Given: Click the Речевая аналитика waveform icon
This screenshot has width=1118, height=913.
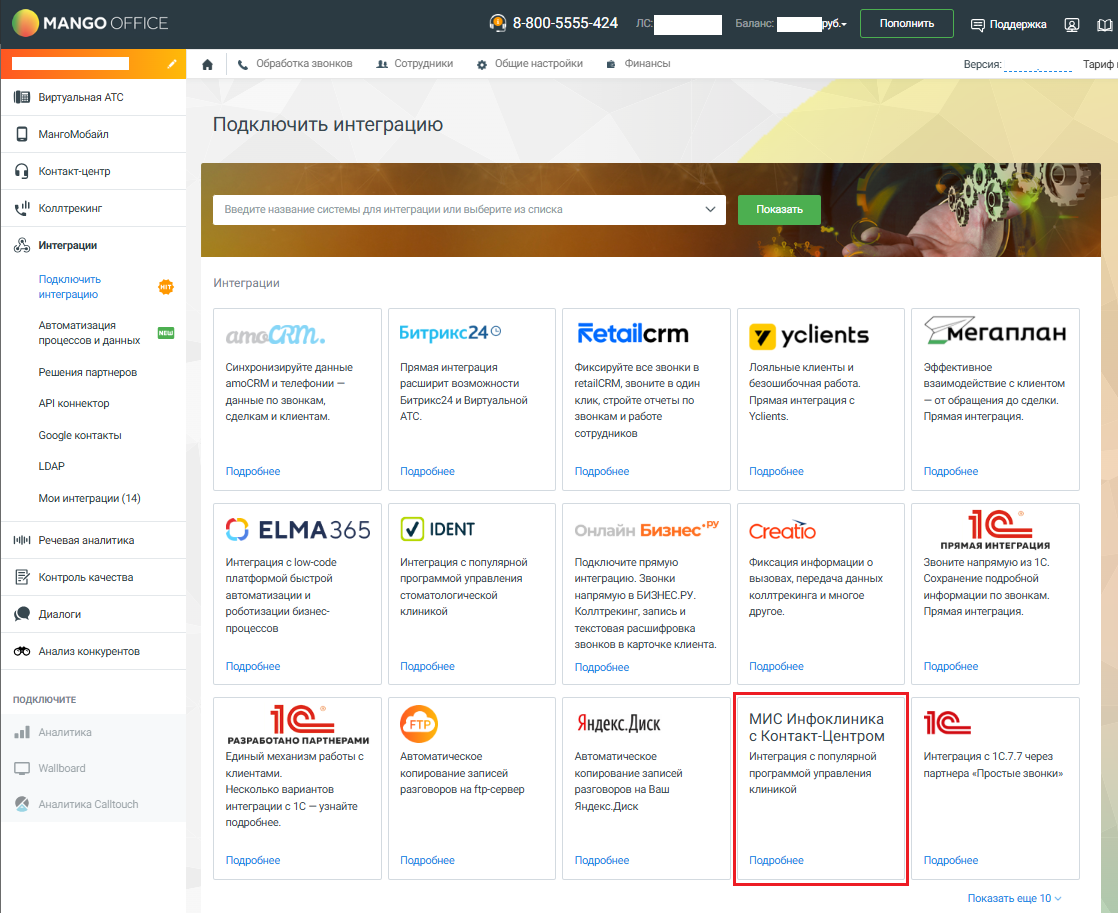Looking at the screenshot, I should (x=22, y=540).
